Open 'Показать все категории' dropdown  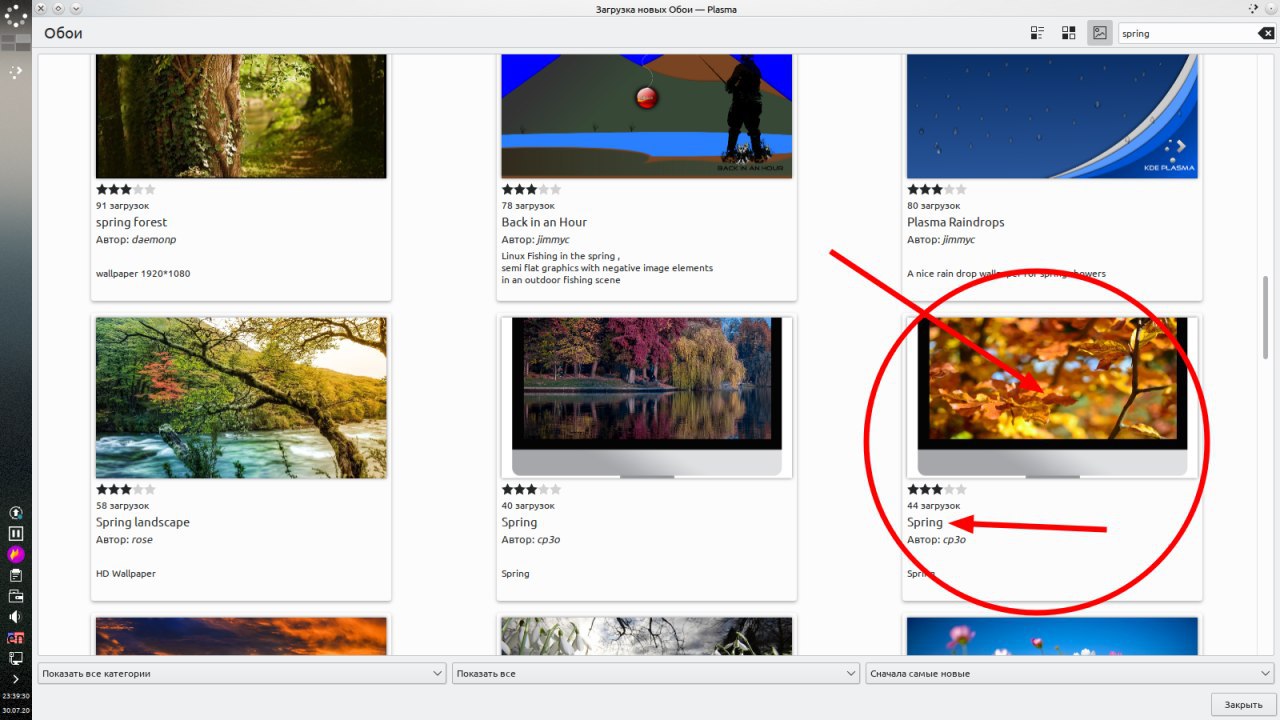pos(242,673)
